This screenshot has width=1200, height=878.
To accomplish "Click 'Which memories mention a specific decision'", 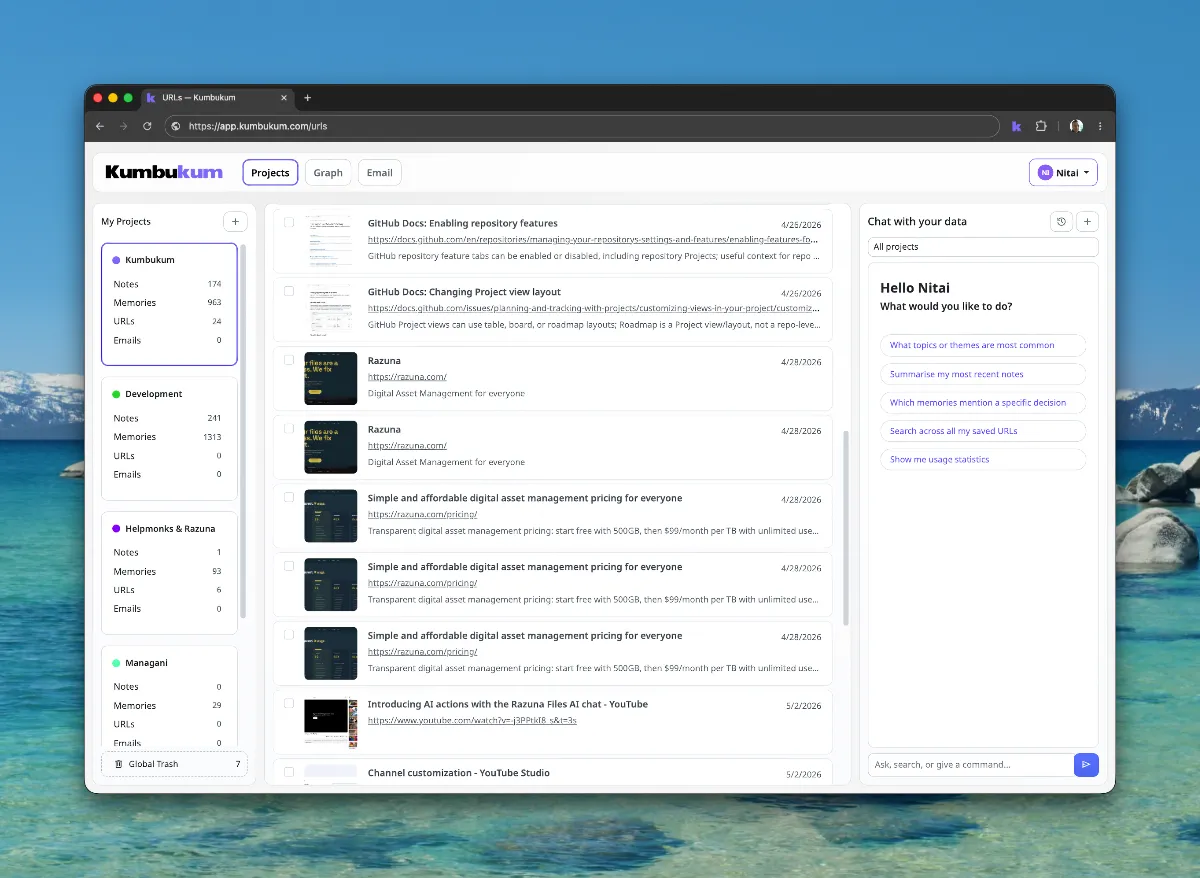I will (x=983, y=402).
